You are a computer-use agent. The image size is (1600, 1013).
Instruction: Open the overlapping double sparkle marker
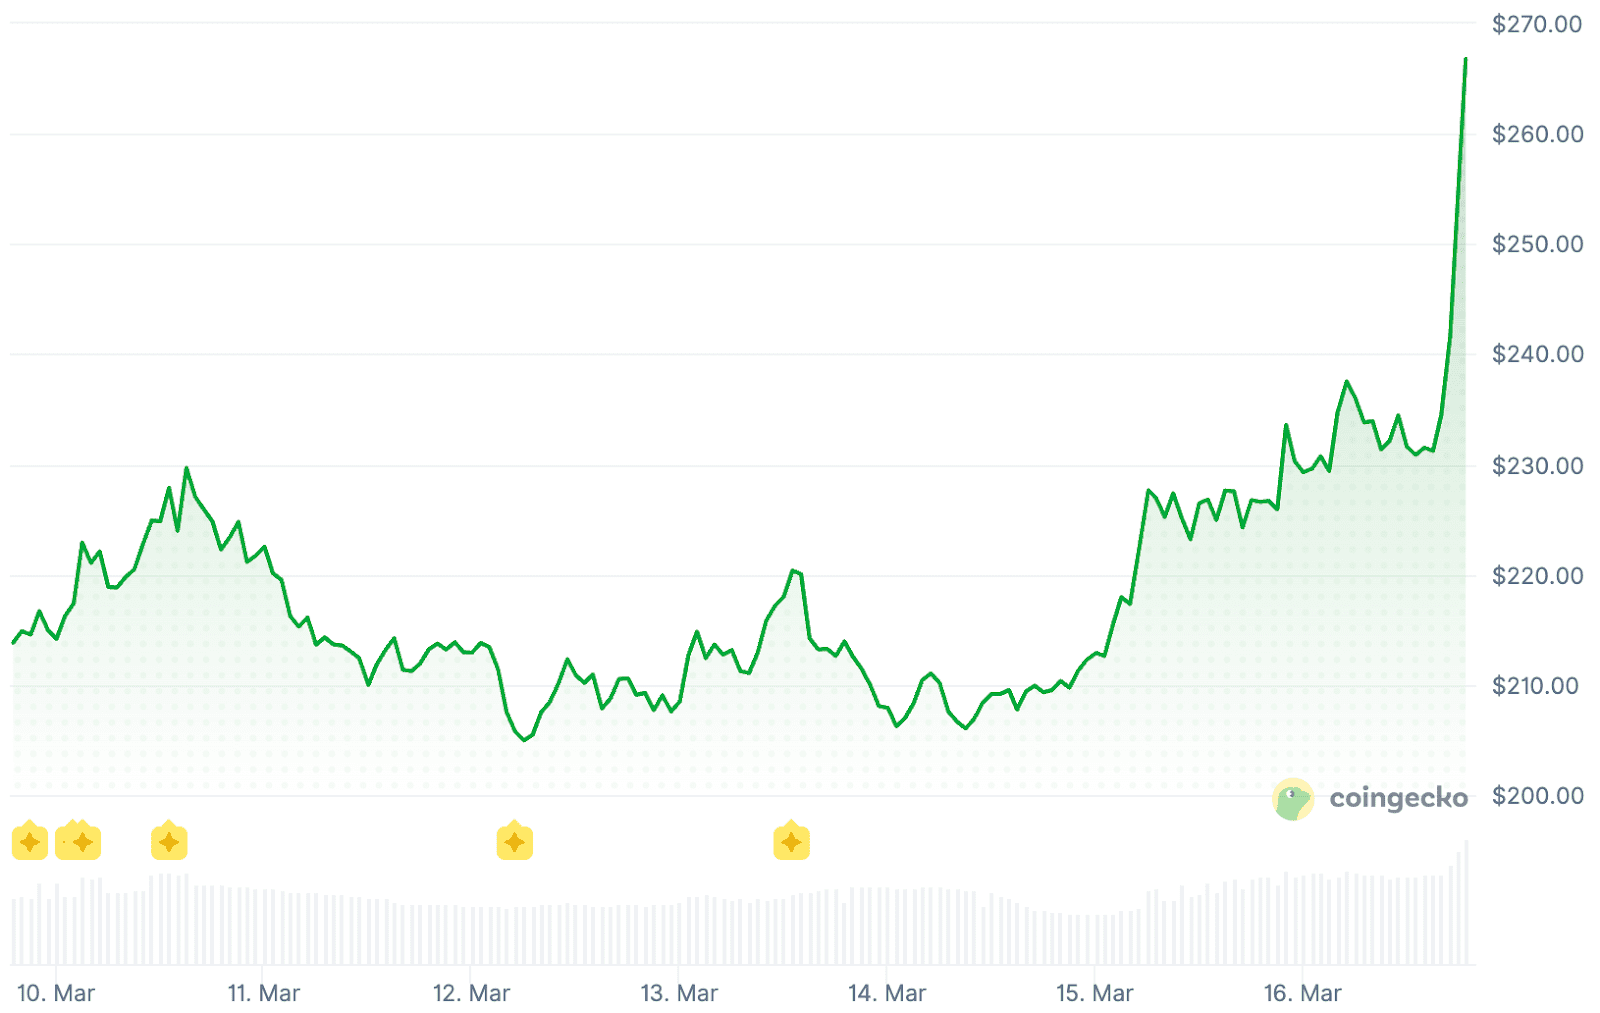(79, 842)
